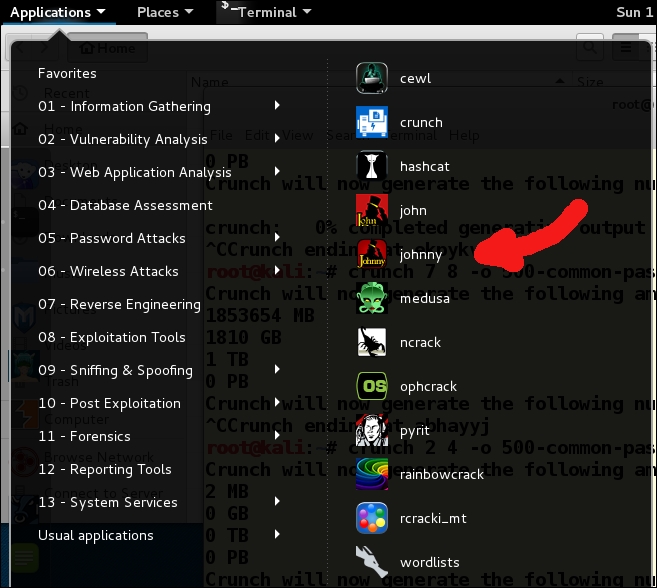This screenshot has height=588, width=657.
Task: Open the Applications menu
Action: (58, 12)
